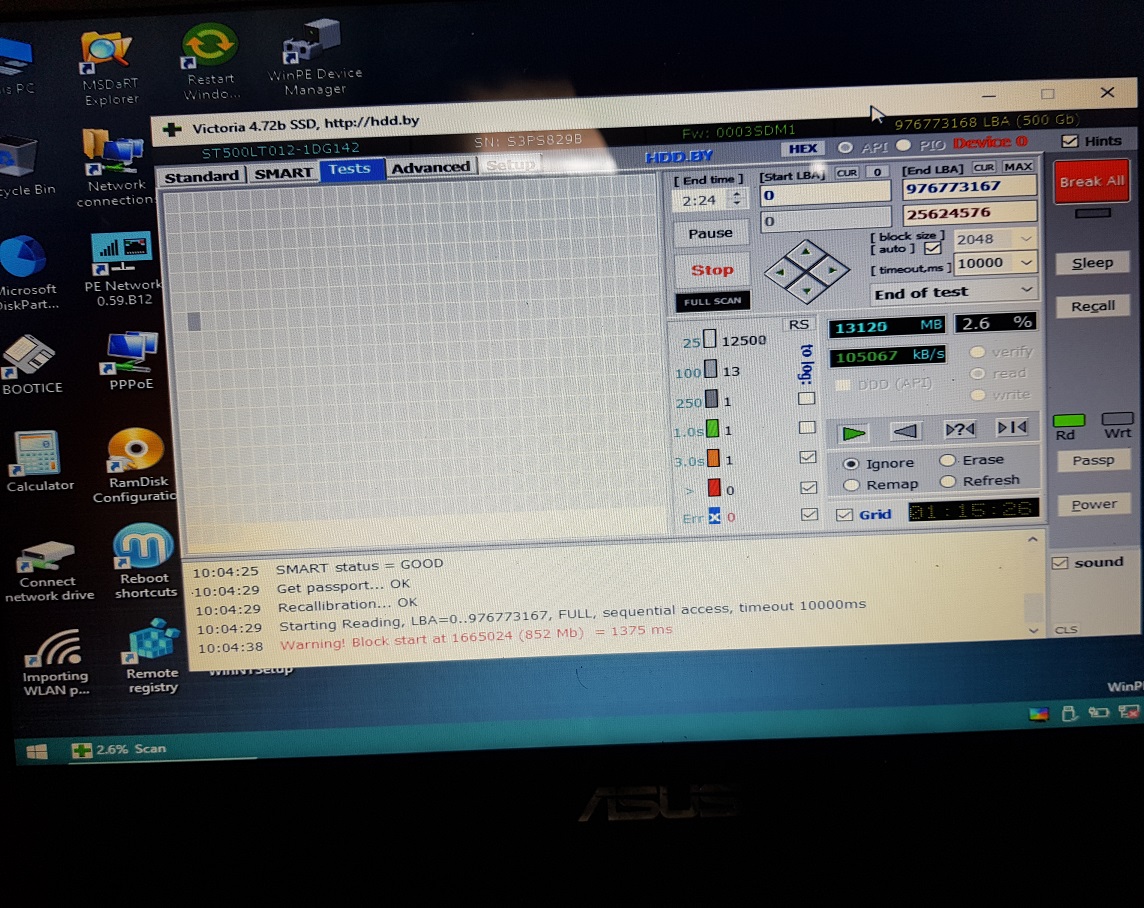Viewport: 1144px width, 908px height.
Task: Click the down arrow in Victoria's navigation diamond
Action: coord(806,290)
